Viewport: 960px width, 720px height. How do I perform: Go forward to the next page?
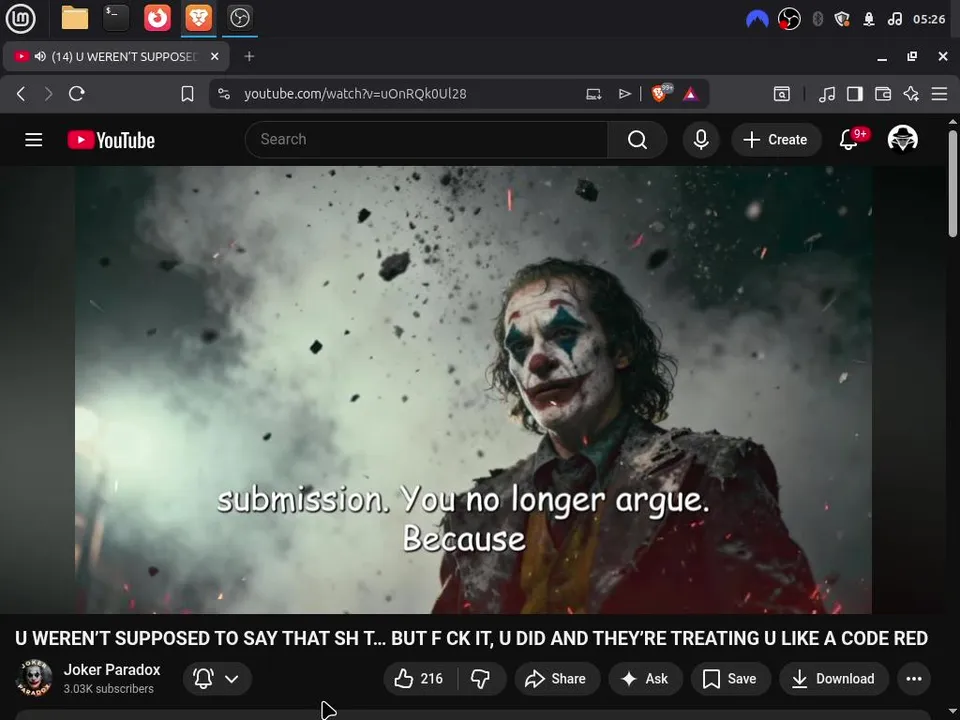coord(48,94)
